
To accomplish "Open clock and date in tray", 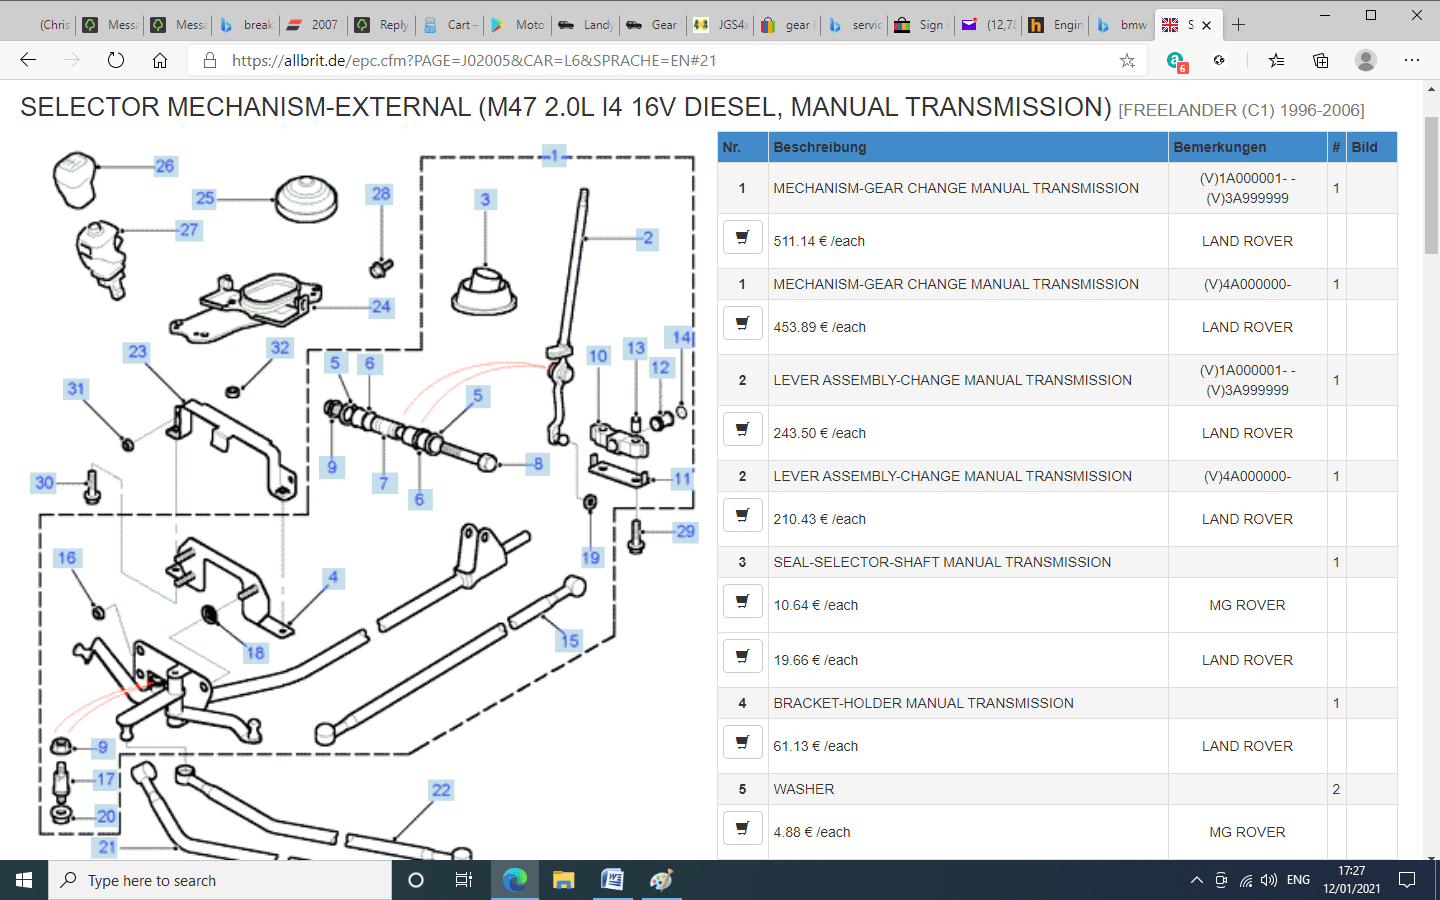I will pos(1351,880).
